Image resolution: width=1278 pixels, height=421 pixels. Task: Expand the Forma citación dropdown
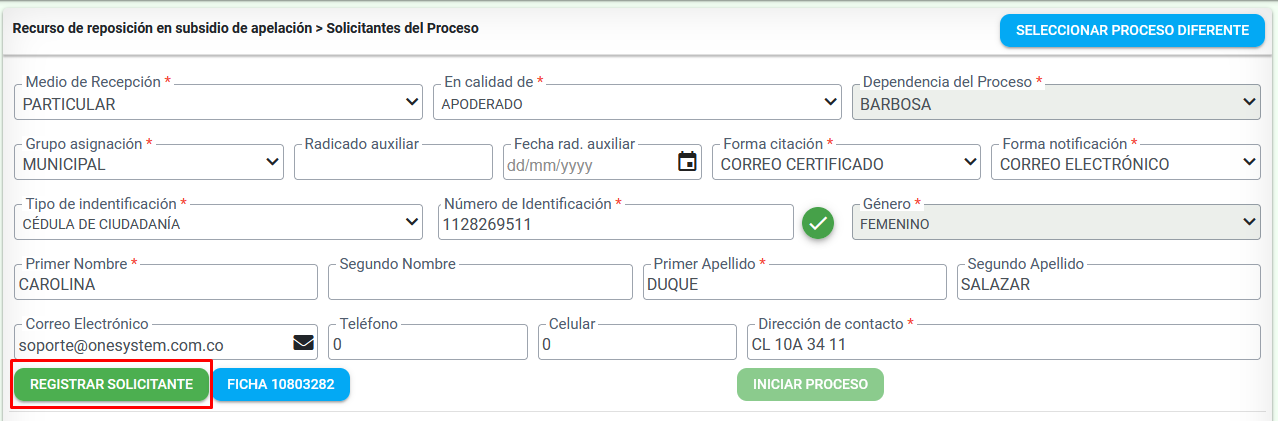846,163
